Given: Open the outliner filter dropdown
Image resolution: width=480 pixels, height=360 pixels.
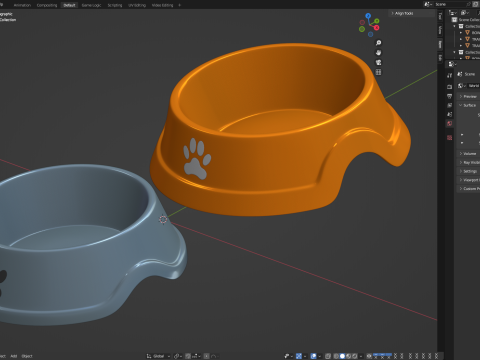Looking at the screenshot, I should click(x=465, y=13).
